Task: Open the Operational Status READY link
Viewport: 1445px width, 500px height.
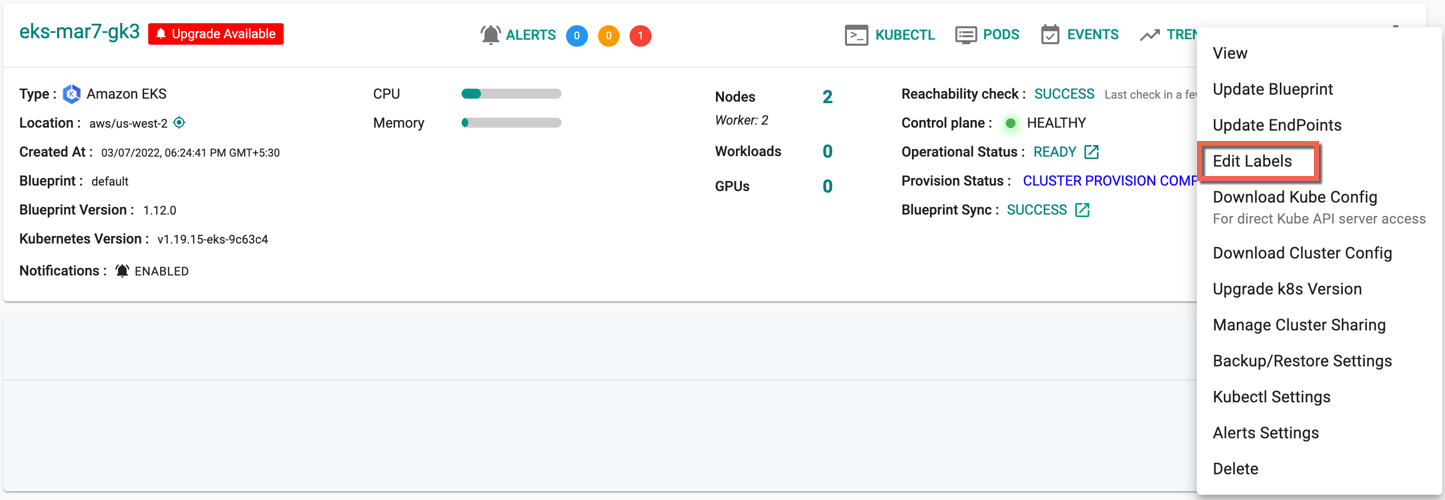Action: pyautogui.click(x=1055, y=152)
